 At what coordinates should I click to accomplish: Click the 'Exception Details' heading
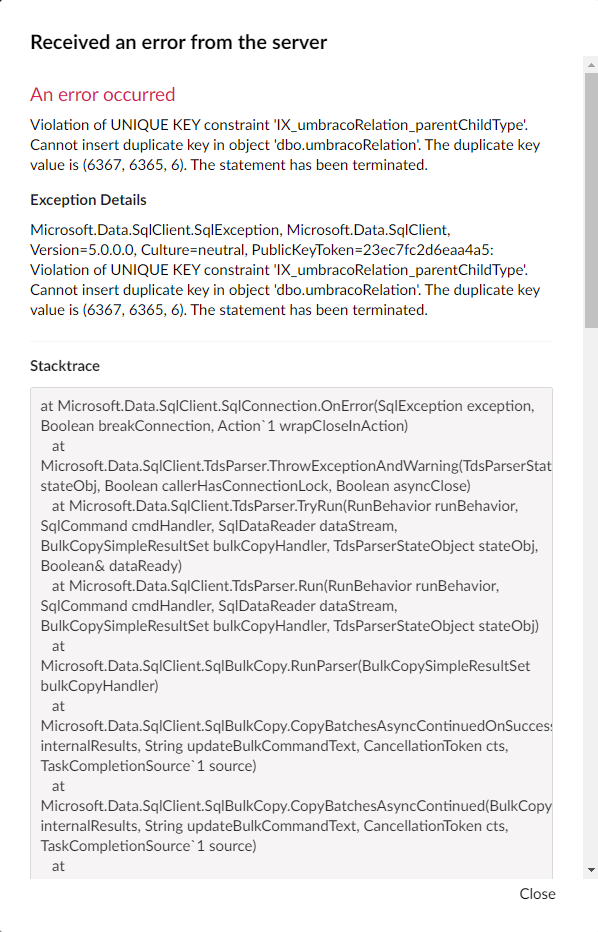(x=88, y=200)
